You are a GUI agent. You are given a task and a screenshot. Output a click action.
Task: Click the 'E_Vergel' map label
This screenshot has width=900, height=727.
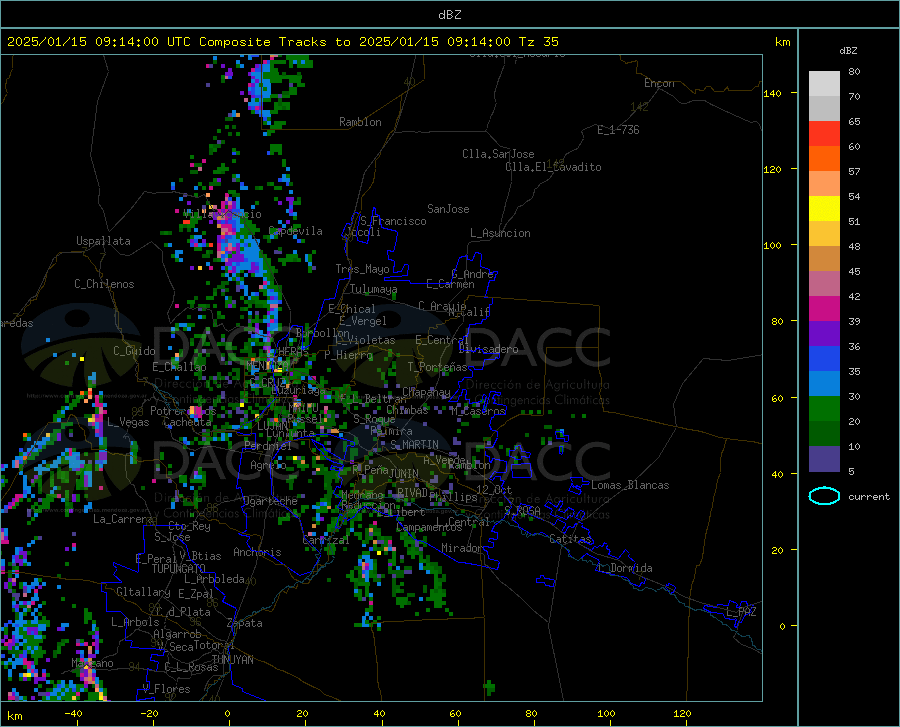[363, 321]
